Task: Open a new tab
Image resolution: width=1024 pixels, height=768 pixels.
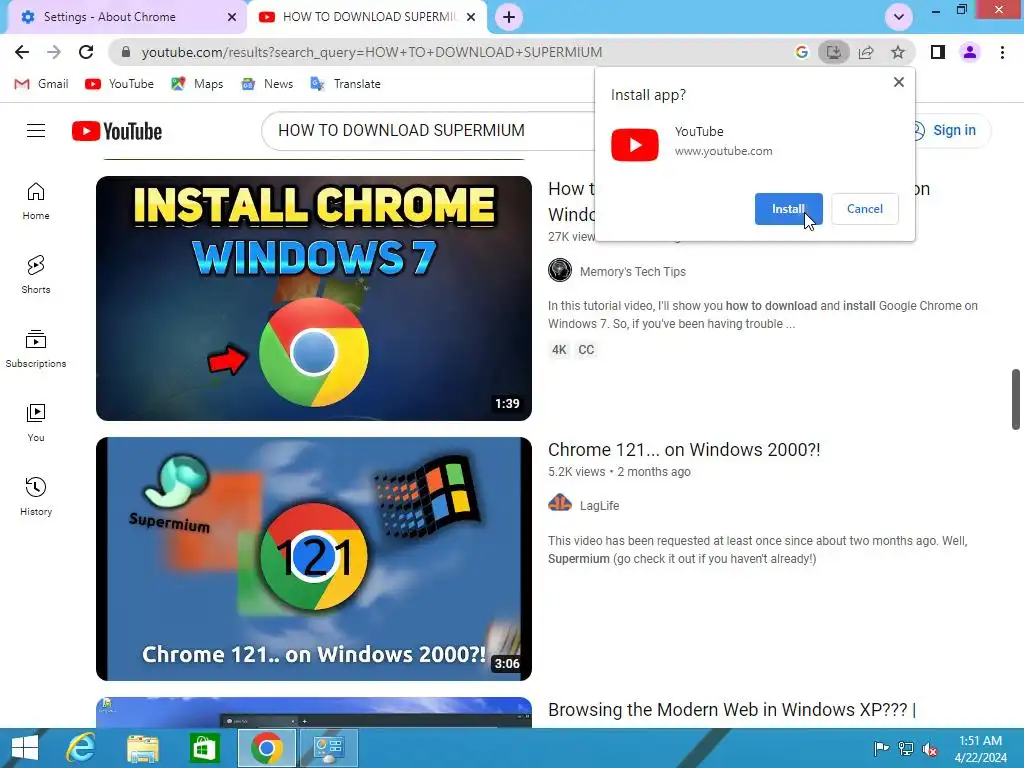Action: click(509, 17)
